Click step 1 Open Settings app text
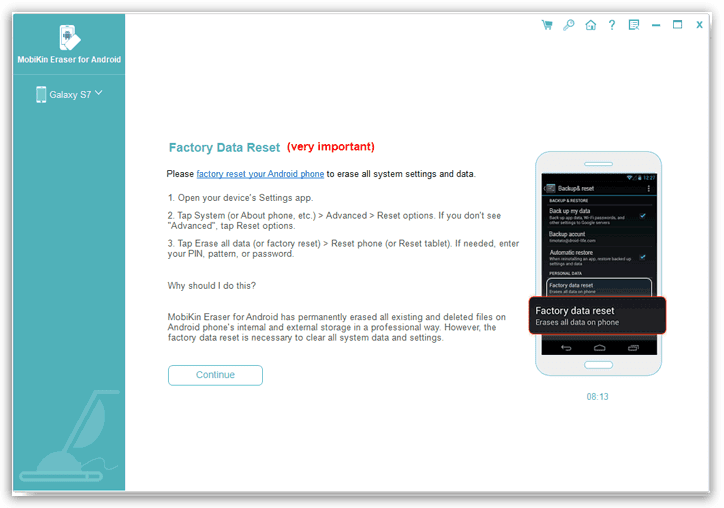The width and height of the screenshot is (724, 508). pyautogui.click(x=240, y=198)
